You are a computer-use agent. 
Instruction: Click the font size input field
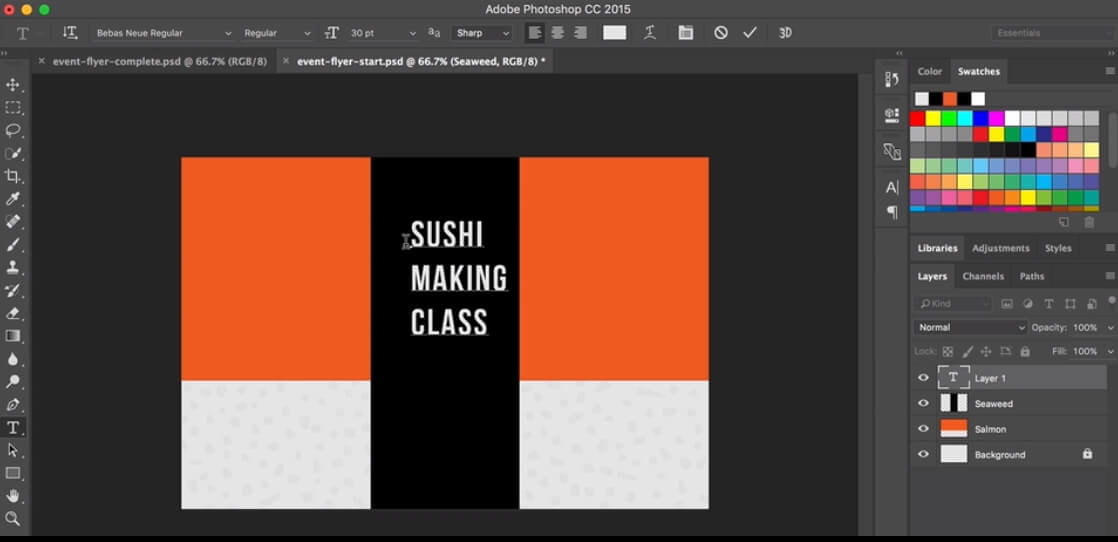[x=376, y=33]
